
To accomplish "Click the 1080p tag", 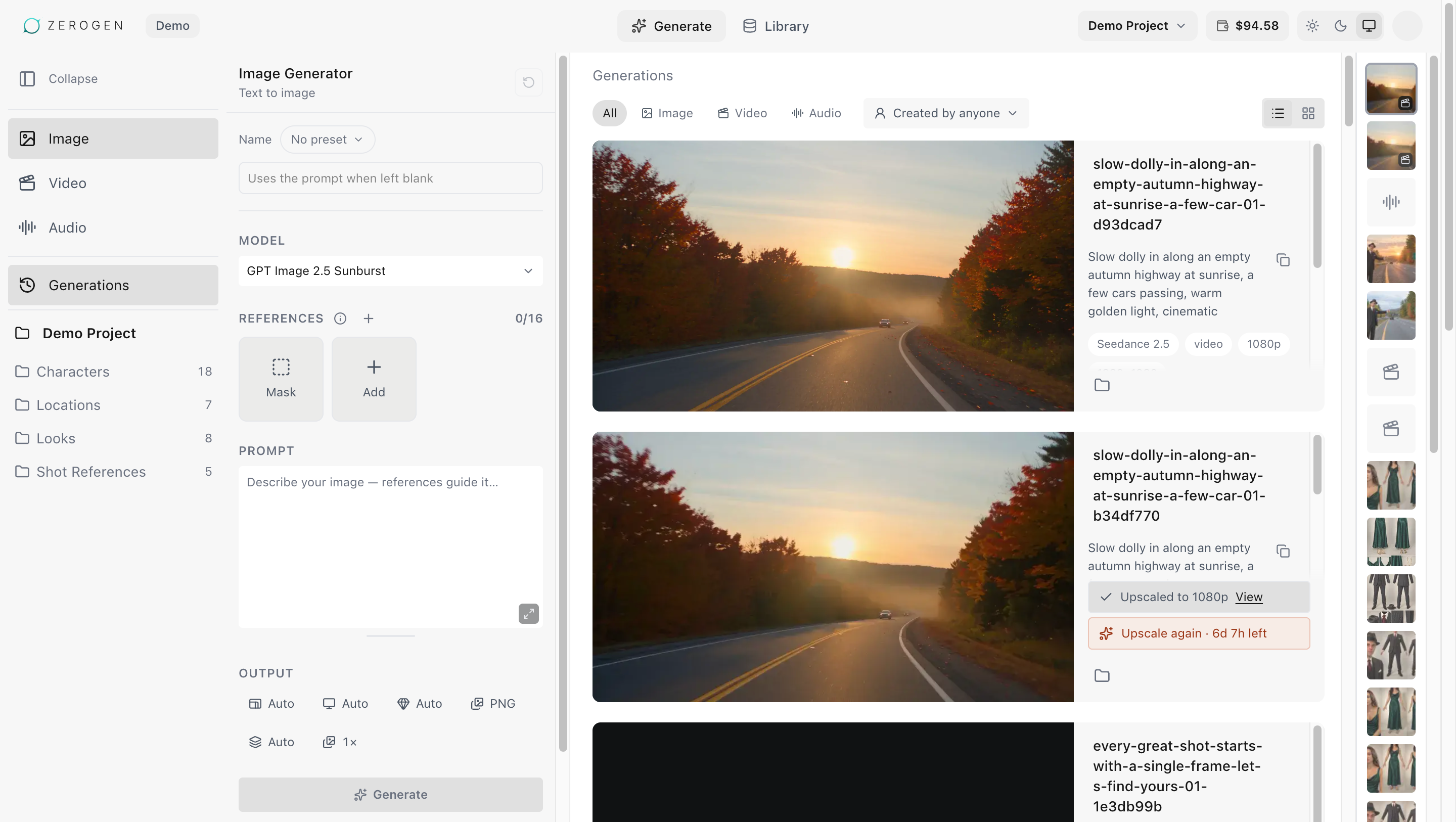I will pos(1264,344).
